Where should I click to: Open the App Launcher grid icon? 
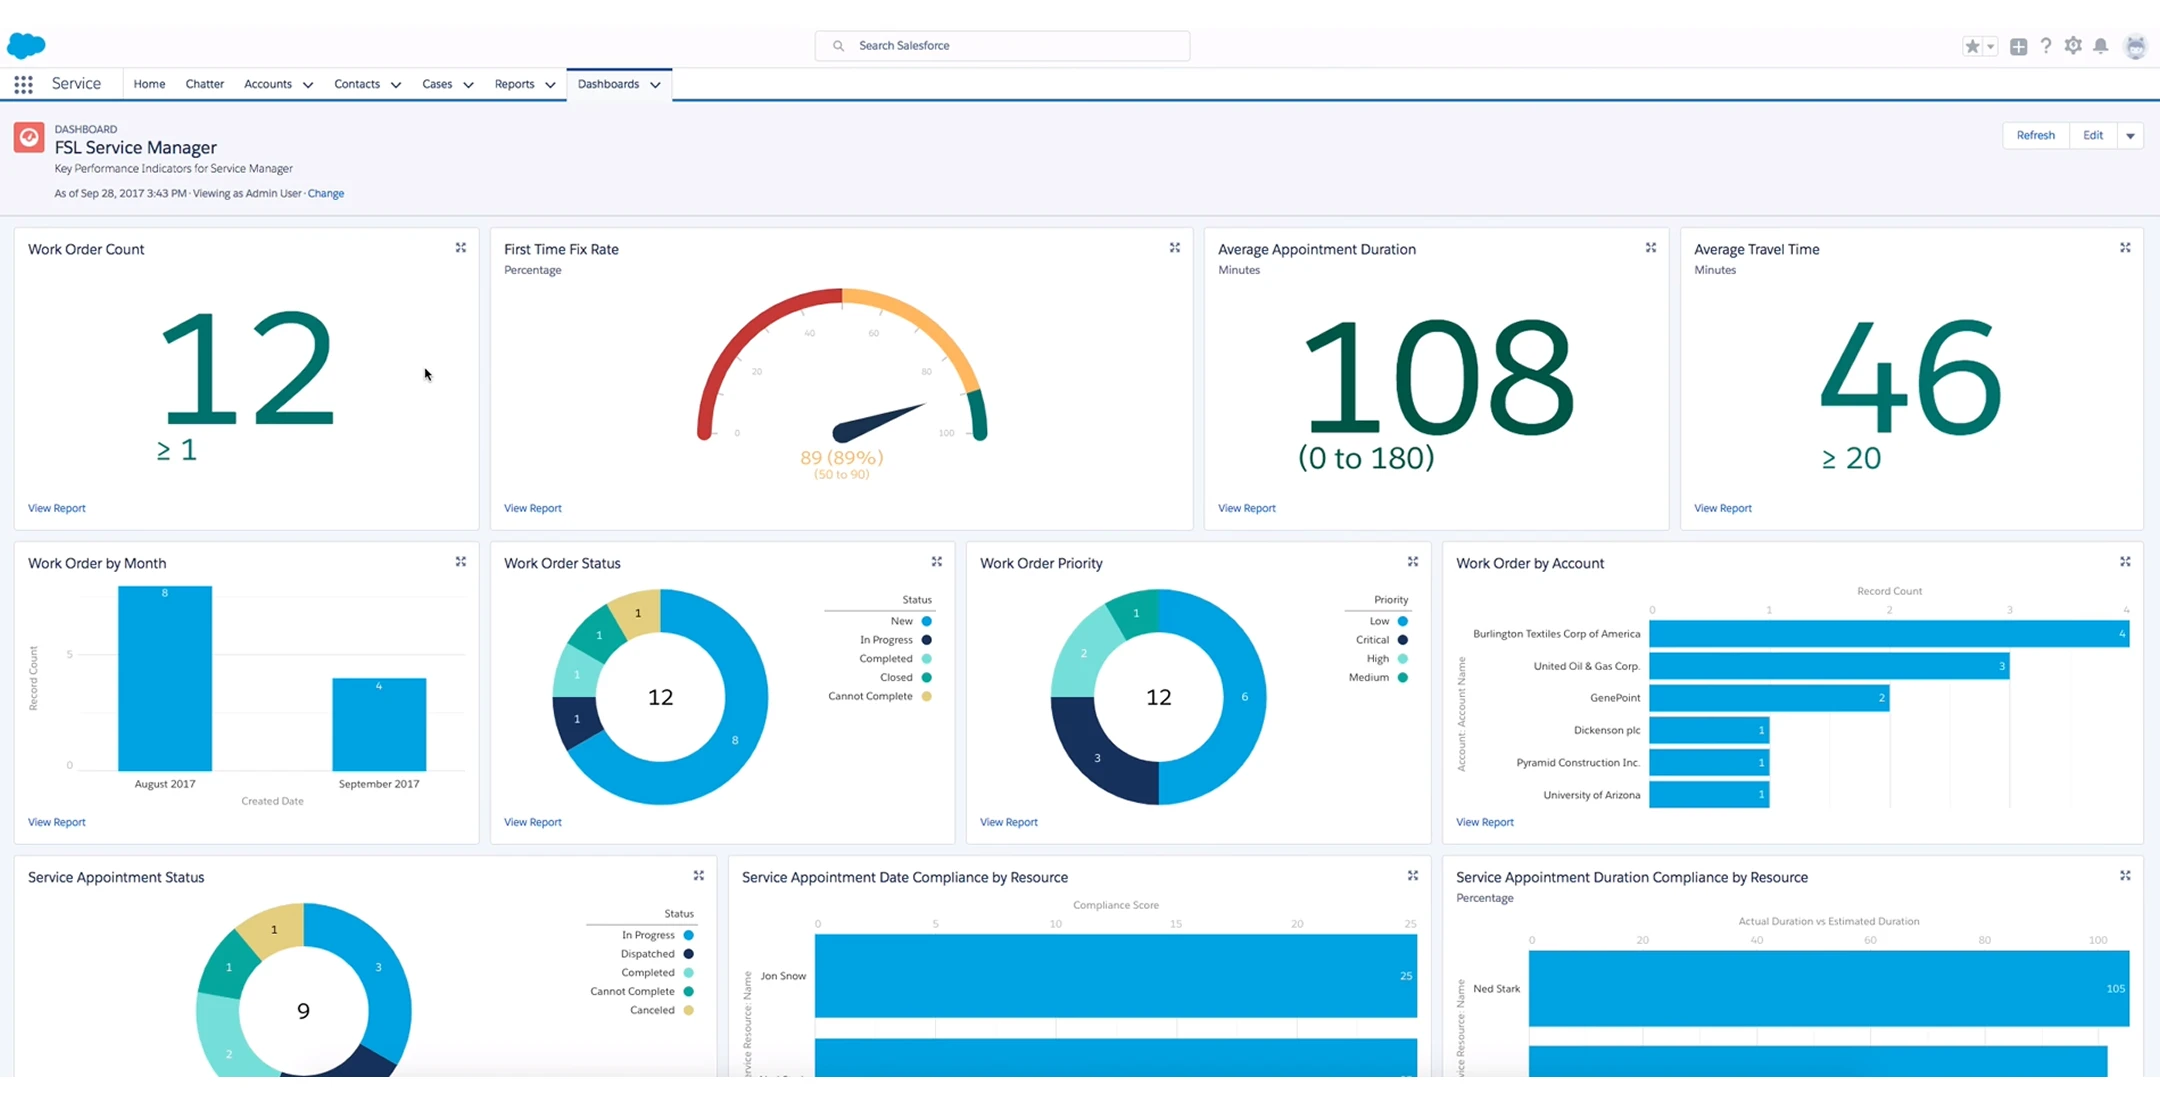pos(23,85)
